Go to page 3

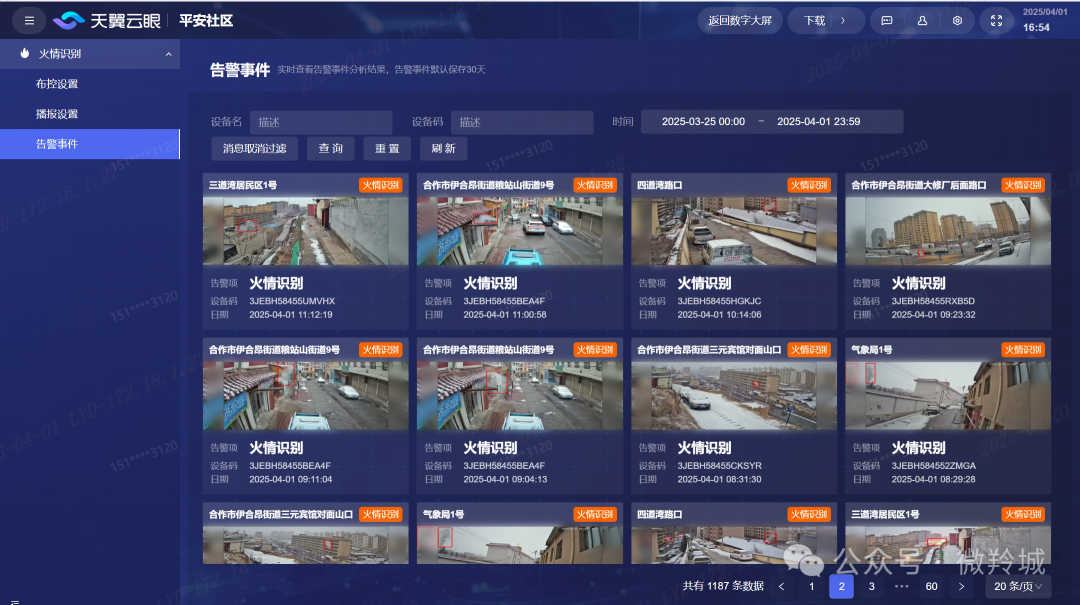click(871, 586)
